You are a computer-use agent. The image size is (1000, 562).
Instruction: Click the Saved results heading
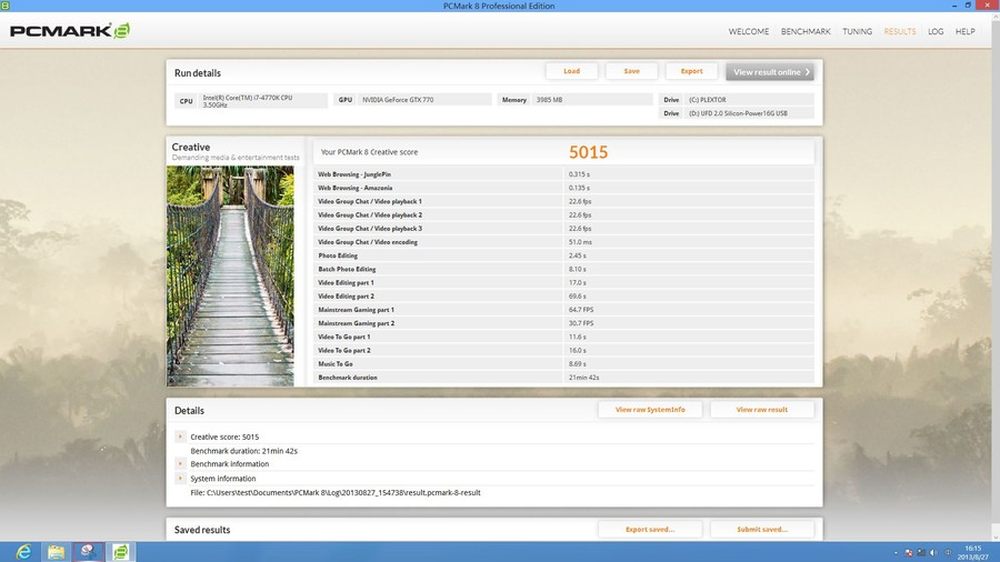[202, 530]
